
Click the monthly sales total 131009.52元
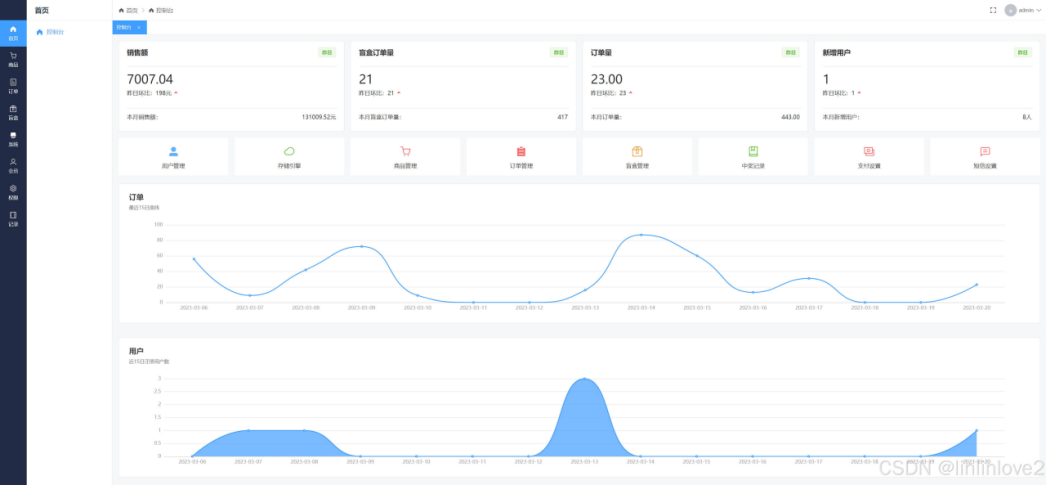click(319, 117)
